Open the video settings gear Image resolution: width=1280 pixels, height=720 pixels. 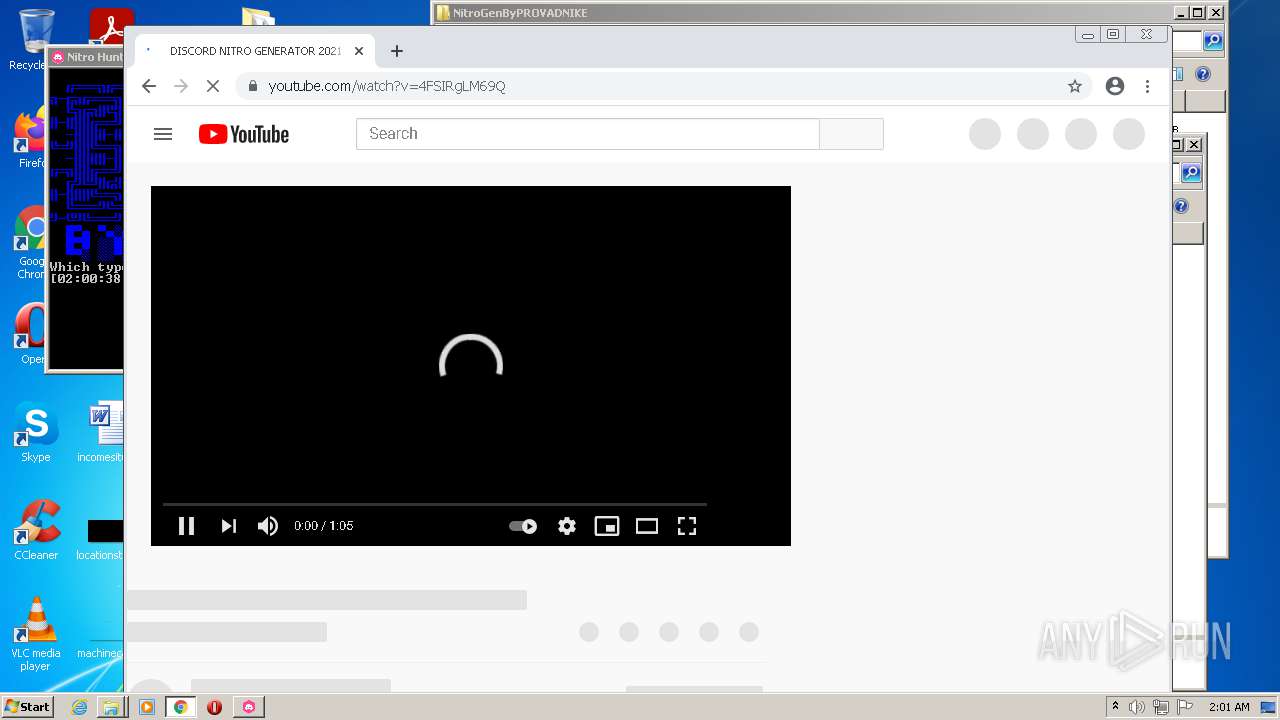567,526
